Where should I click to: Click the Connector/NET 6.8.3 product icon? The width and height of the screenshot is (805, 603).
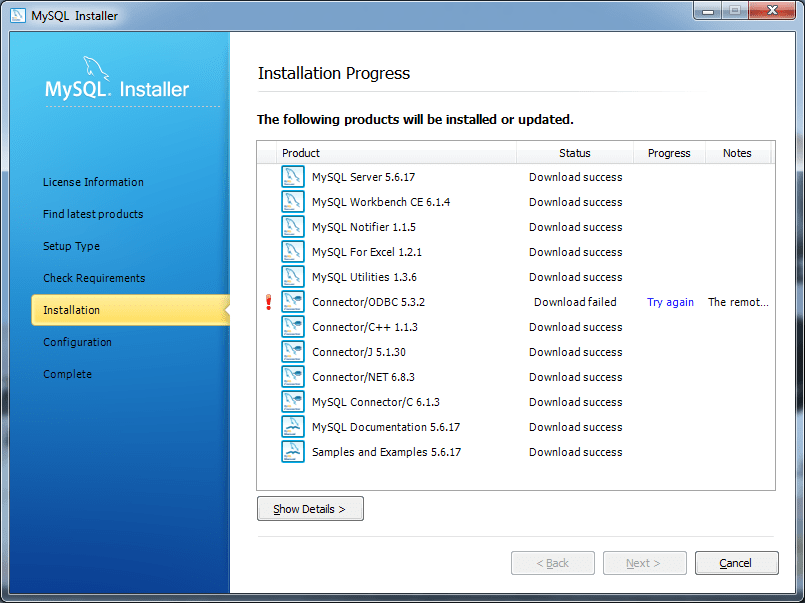pos(292,376)
